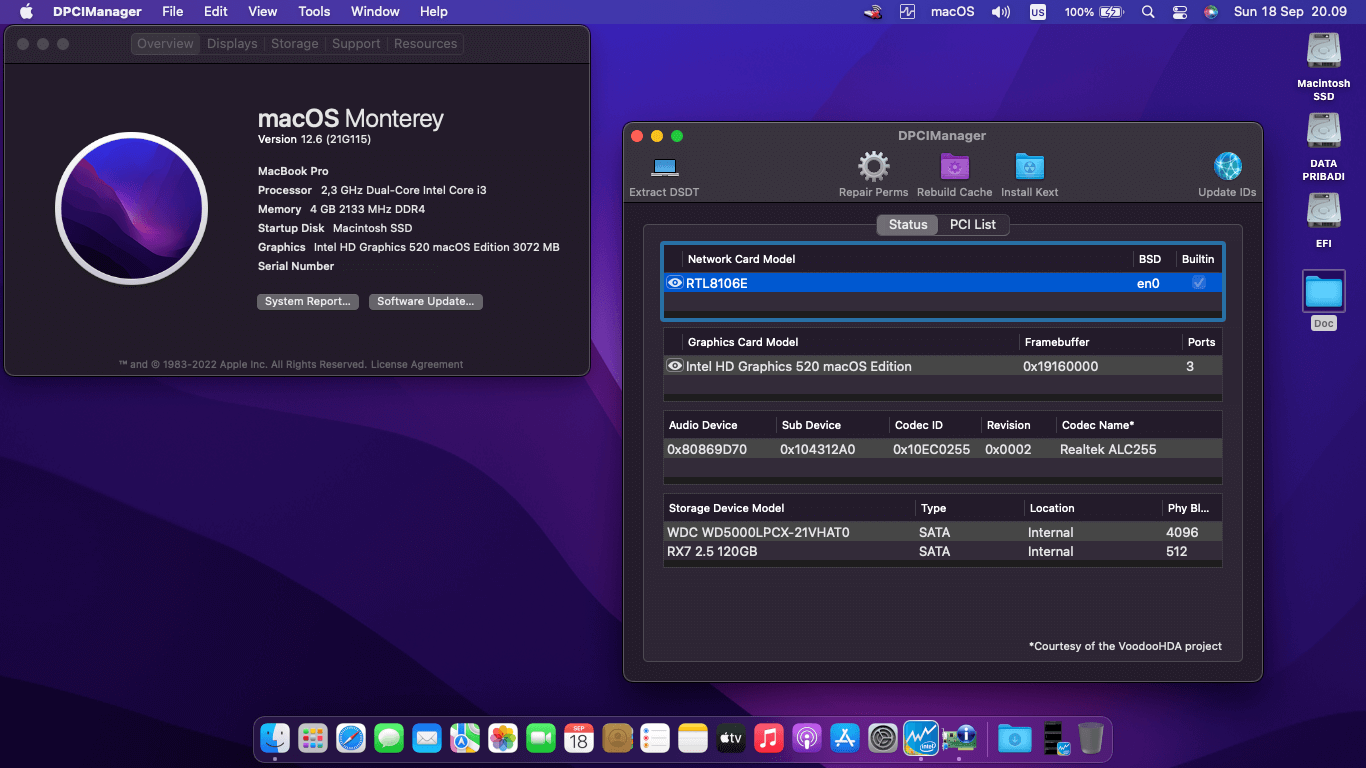Open the DPCIManager app menu
Image resolution: width=1366 pixels, height=768 pixels.
pyautogui.click(x=97, y=12)
